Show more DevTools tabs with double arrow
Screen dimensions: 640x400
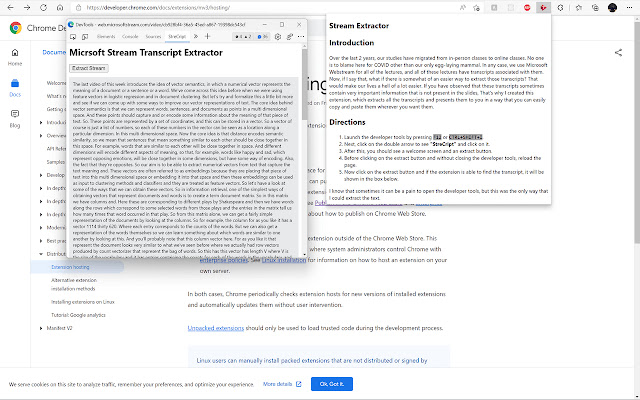coord(196,37)
